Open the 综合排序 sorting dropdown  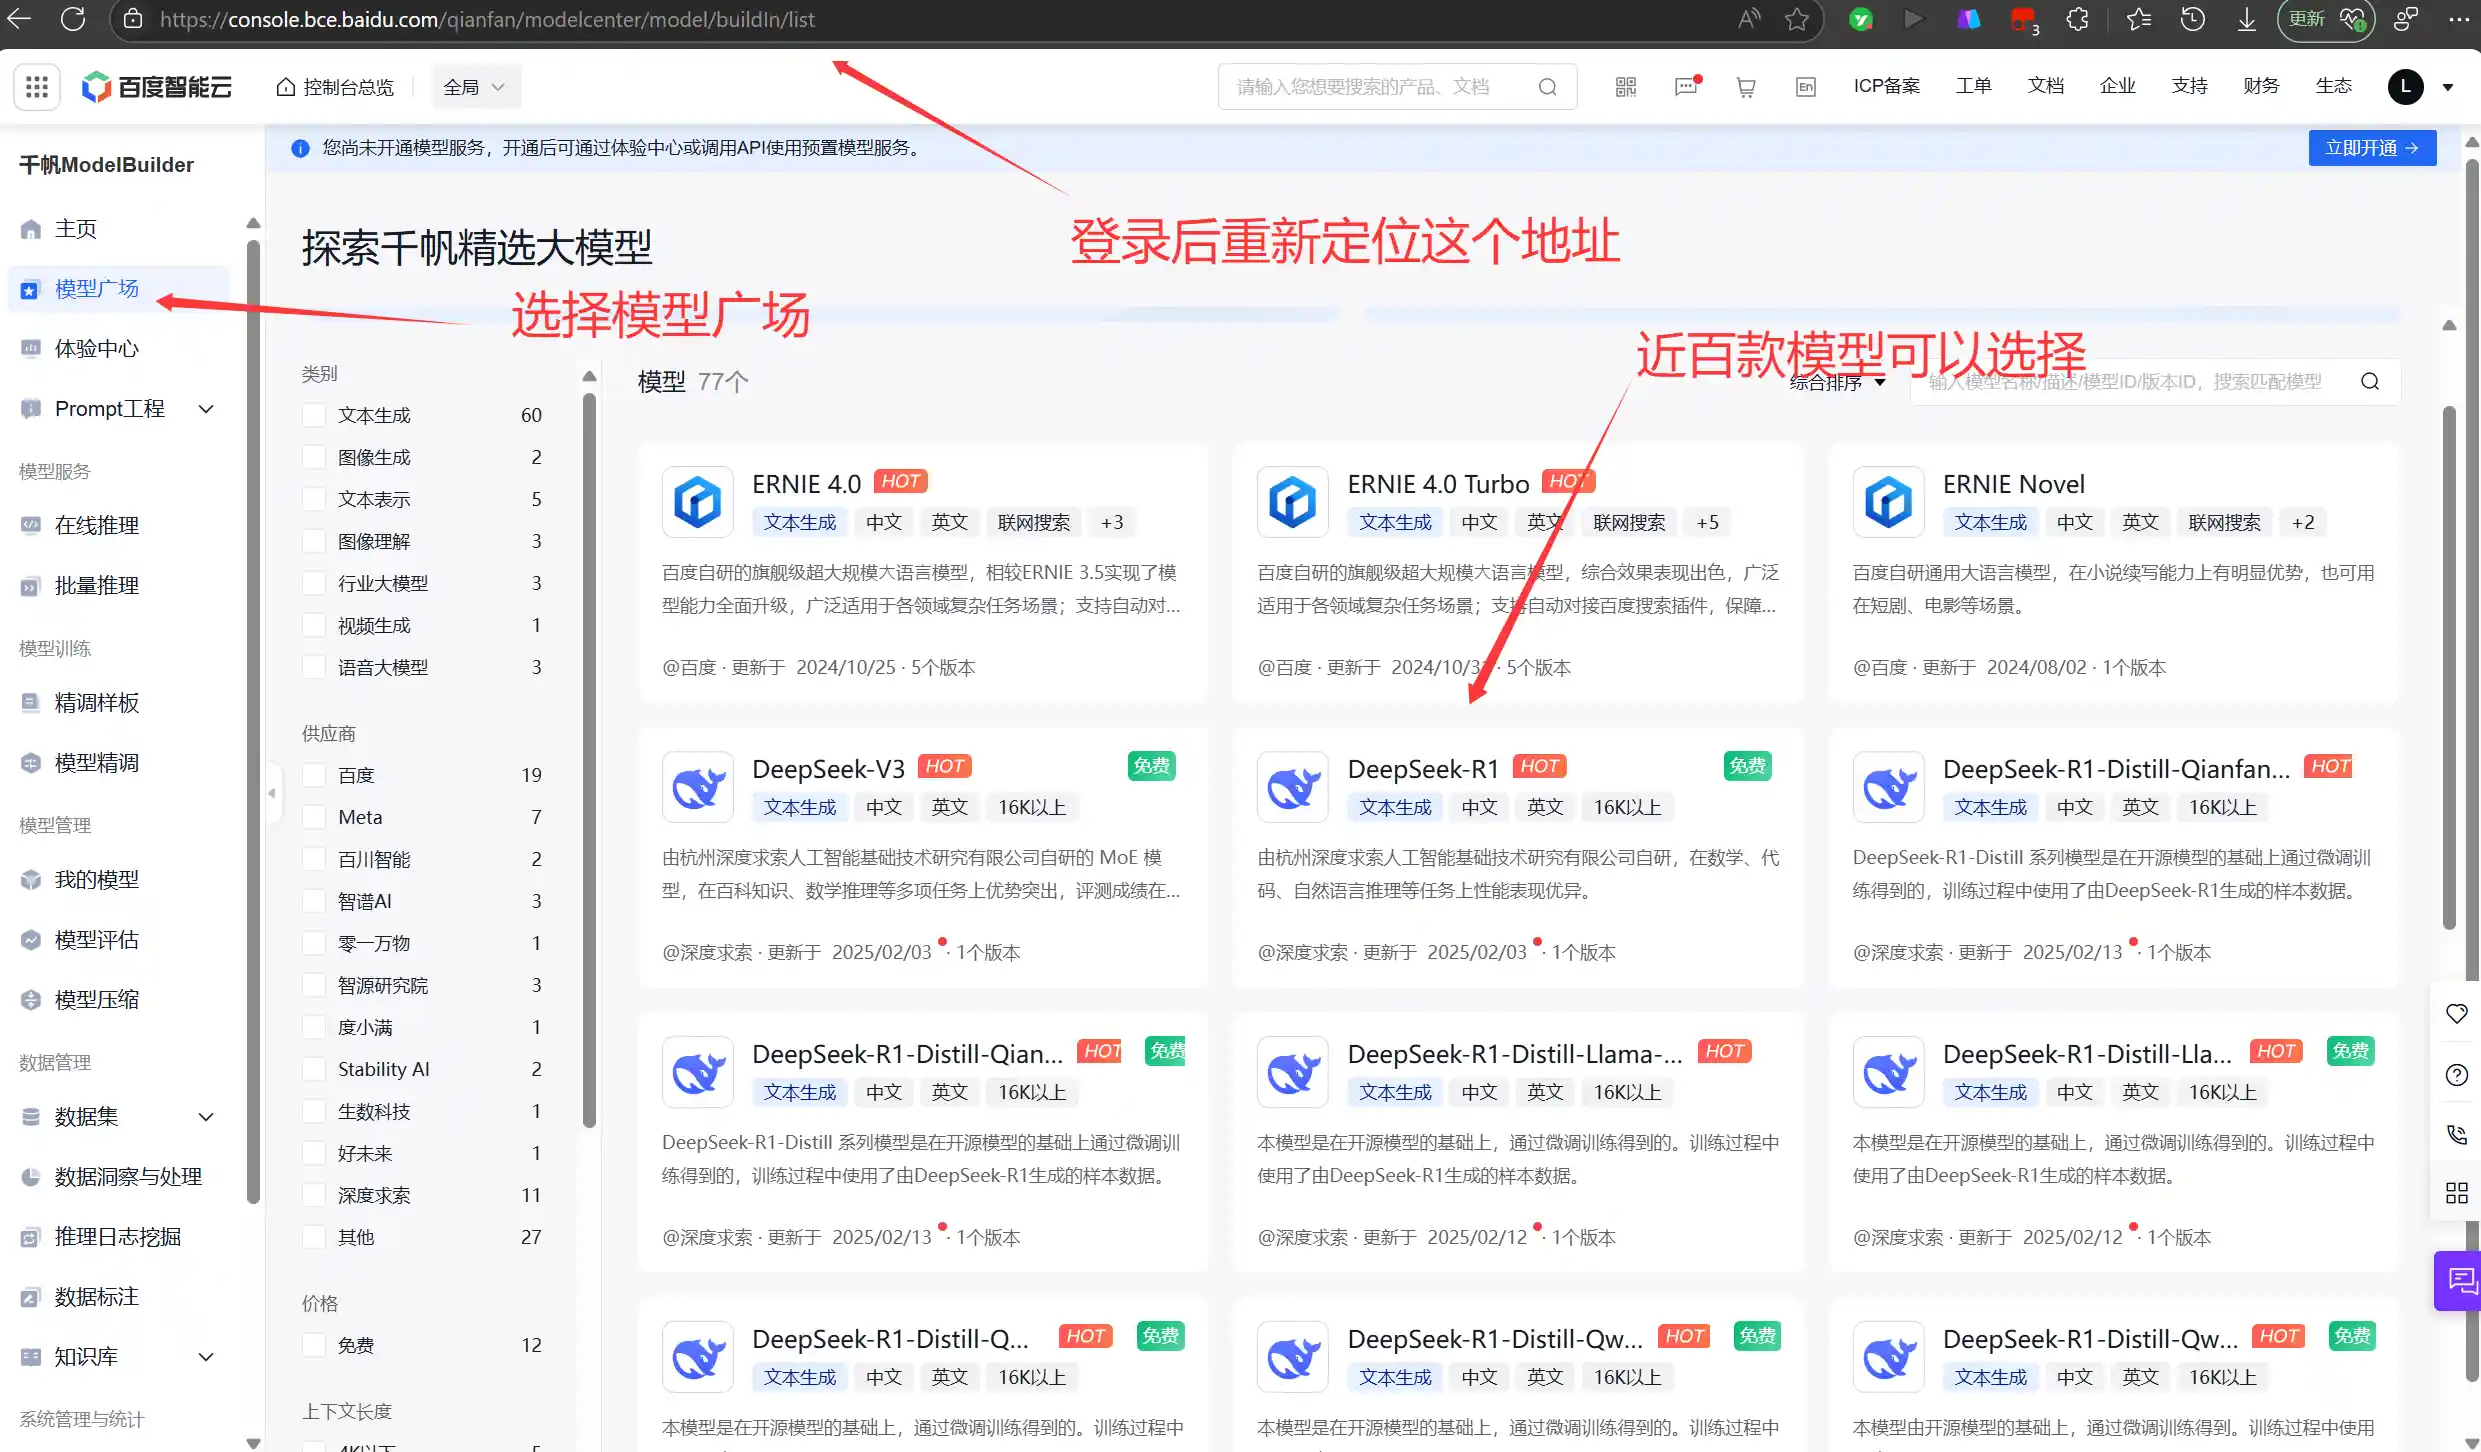pos(1838,382)
